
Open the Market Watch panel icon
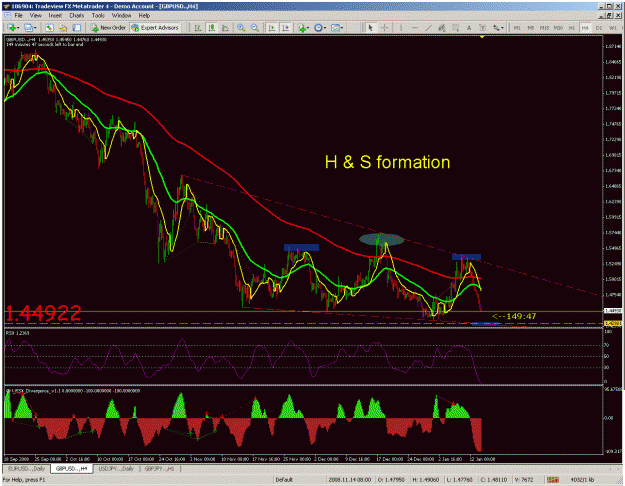(49, 28)
